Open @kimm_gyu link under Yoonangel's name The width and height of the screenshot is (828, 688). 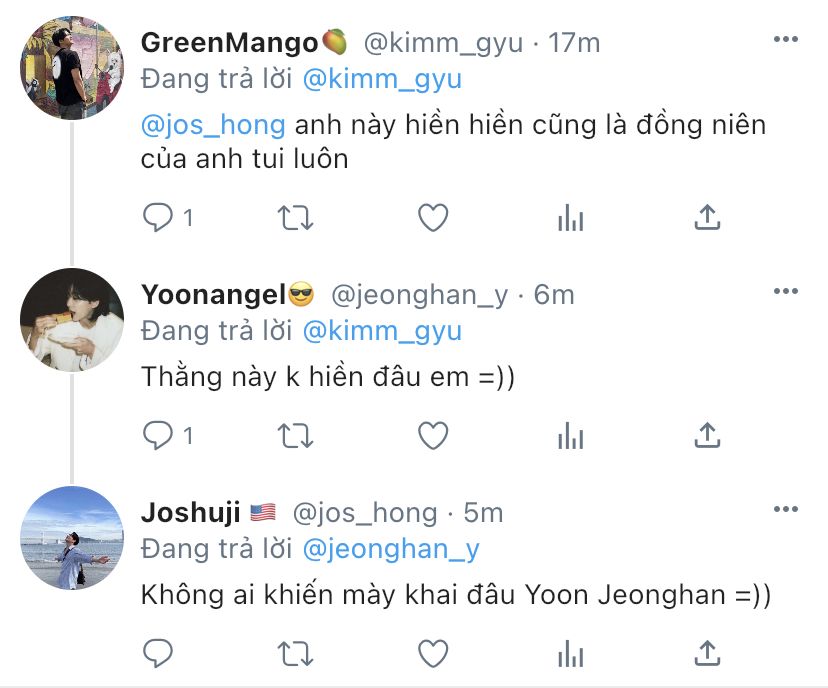382,332
